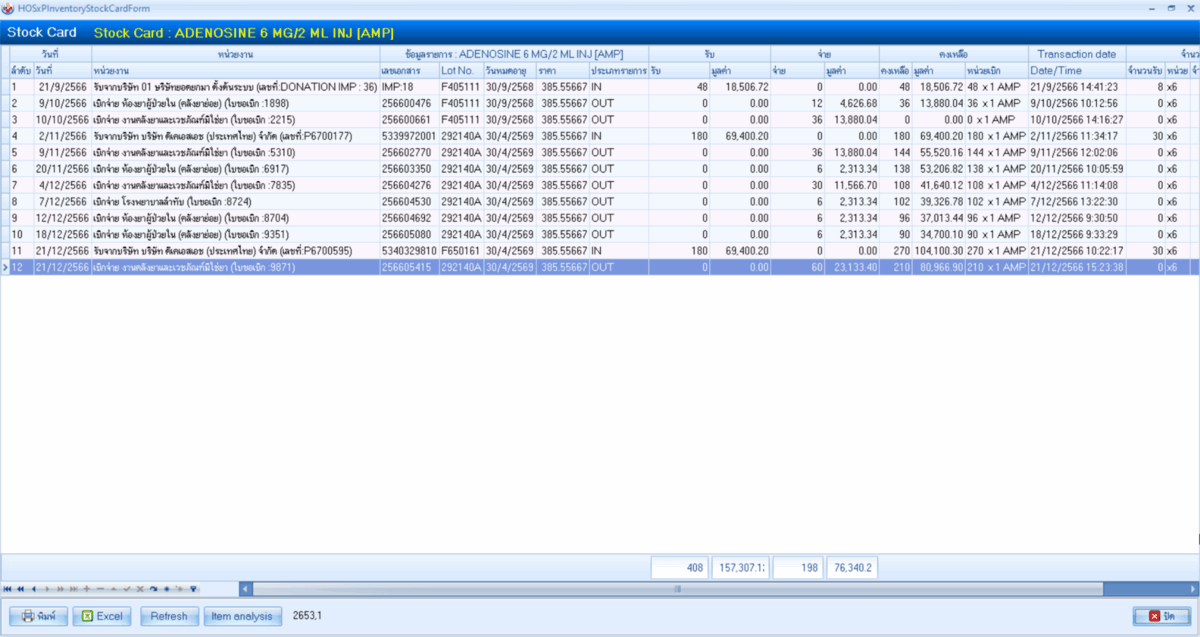Click the Date/Time column header
This screenshot has width=1200, height=637.
click(1075, 71)
